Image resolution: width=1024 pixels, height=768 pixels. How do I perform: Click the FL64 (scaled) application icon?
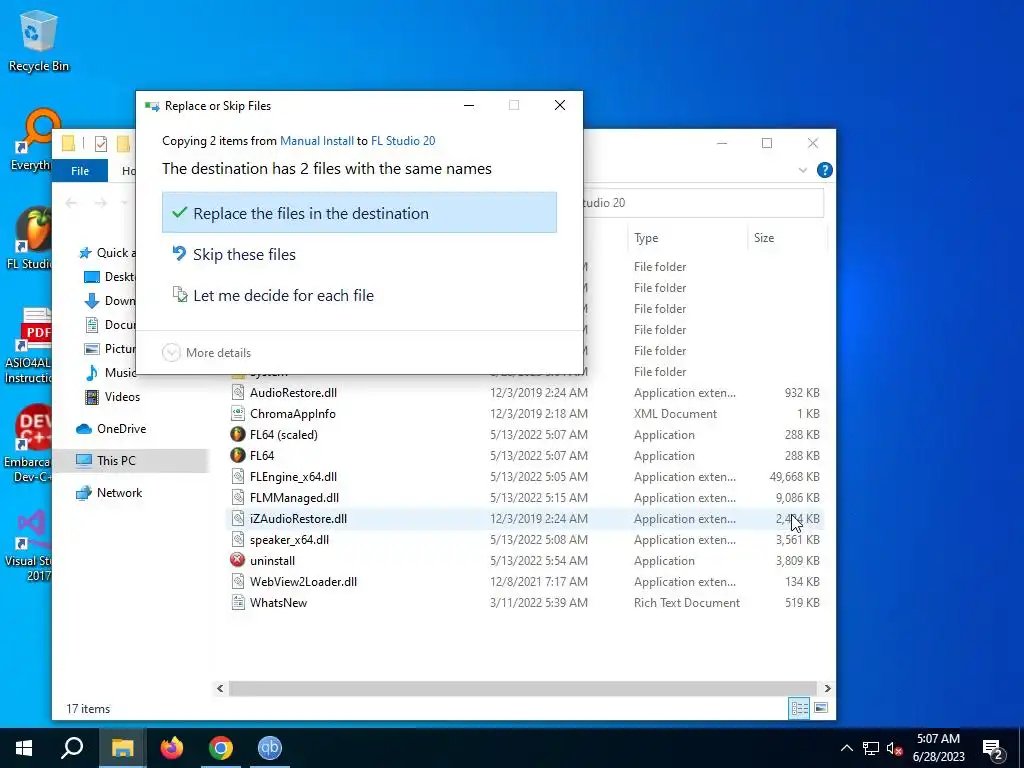coord(238,434)
